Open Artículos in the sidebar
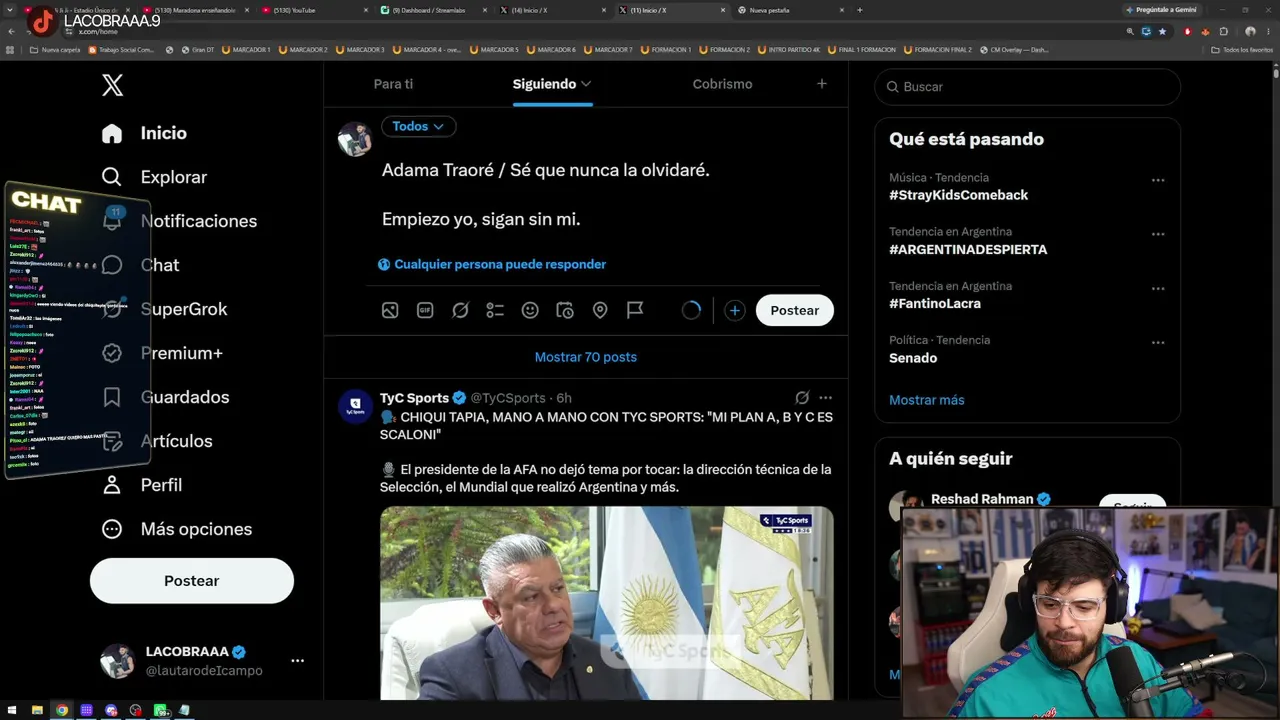The image size is (1280, 720). [x=156, y=441]
